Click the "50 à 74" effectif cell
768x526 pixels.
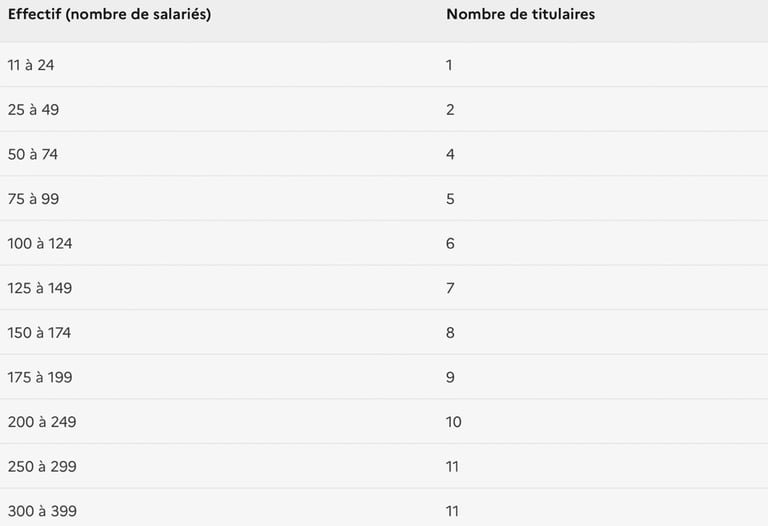tap(33, 154)
